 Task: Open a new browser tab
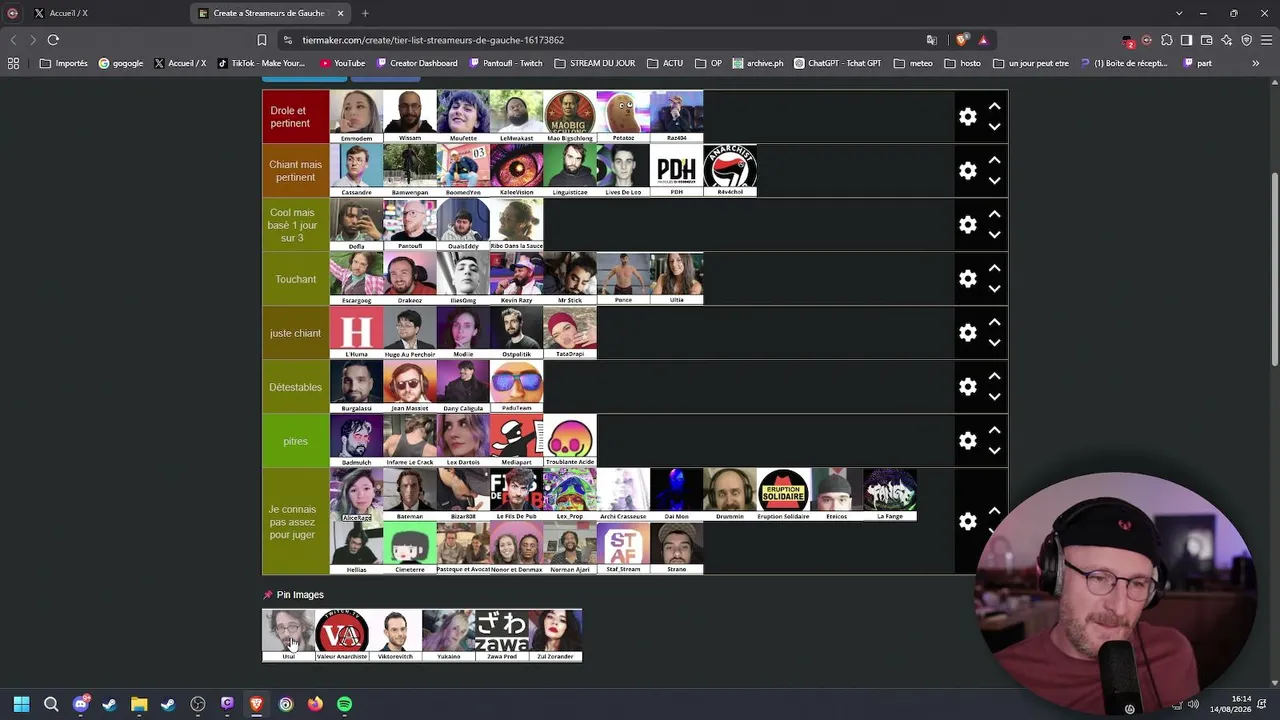coord(365,13)
